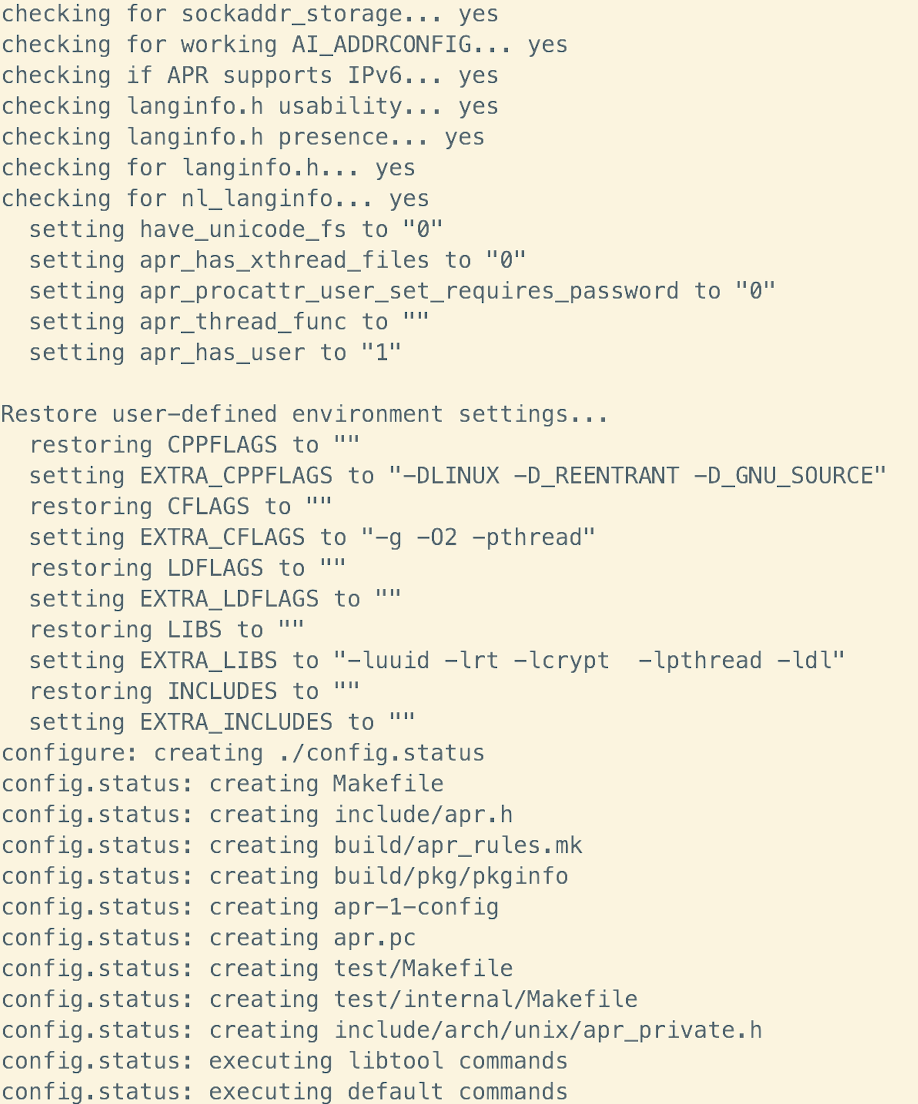The height and width of the screenshot is (1104, 918).
Task: Click the "-DLINUX -D_REENTRANT -D_GNU_SOURCE" value
Action: pos(637,476)
